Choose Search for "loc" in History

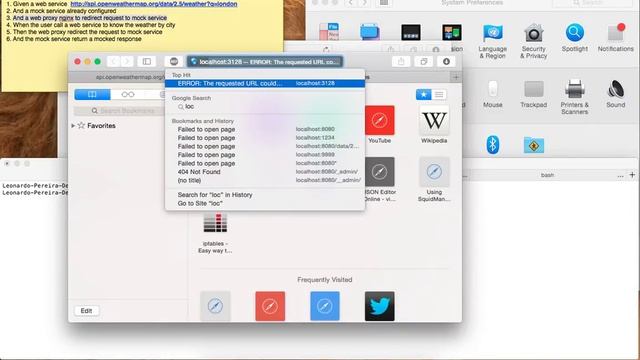[265, 195]
